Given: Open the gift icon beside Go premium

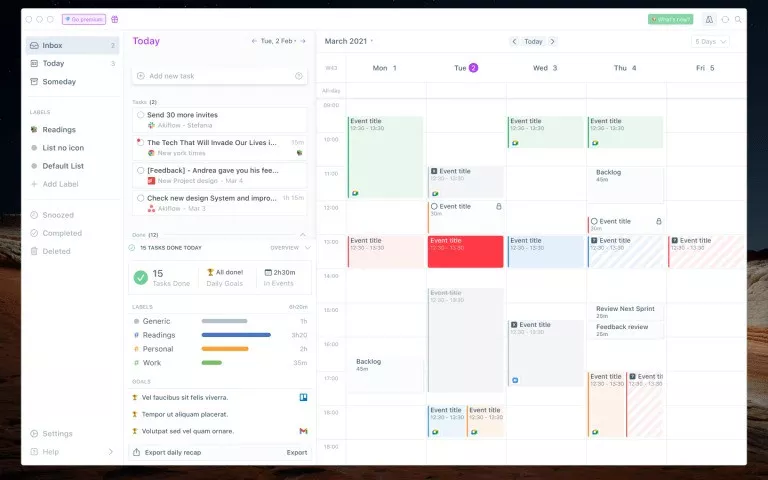Looking at the screenshot, I should tap(115, 20).
